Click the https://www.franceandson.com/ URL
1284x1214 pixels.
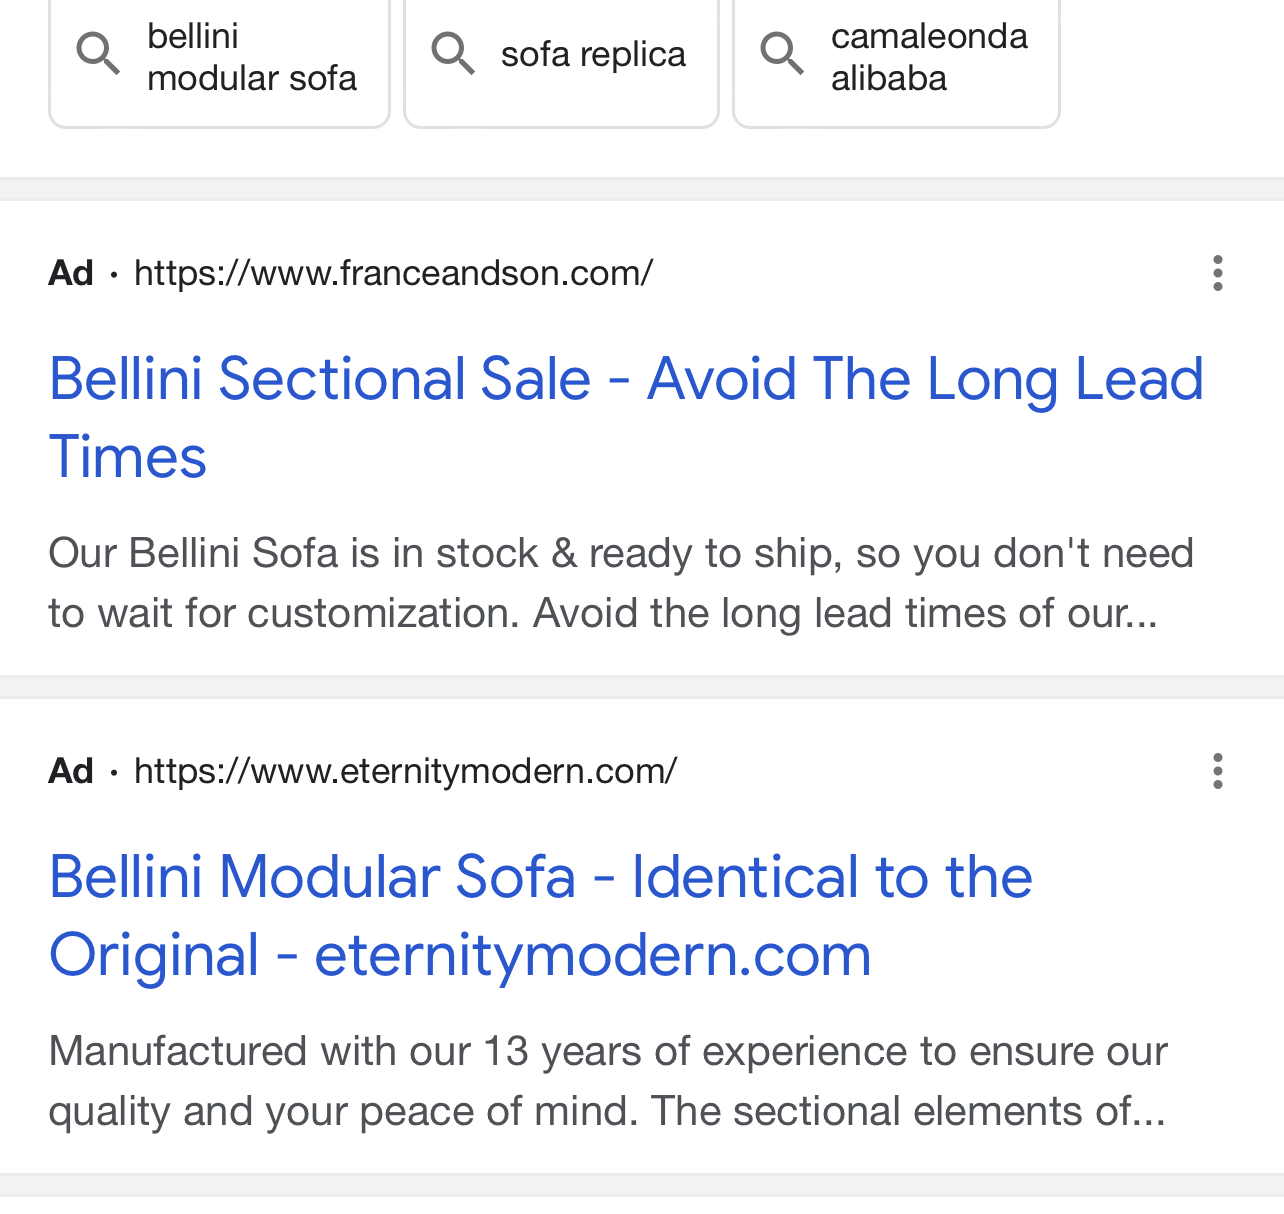(x=393, y=273)
